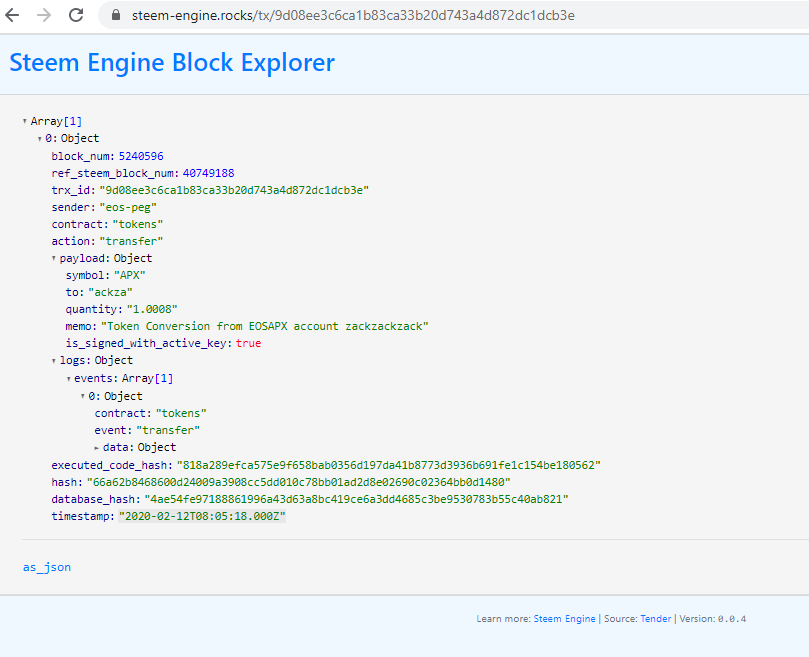Collapse the payload Object triangle
This screenshot has height=657, width=809.
[x=54, y=259]
